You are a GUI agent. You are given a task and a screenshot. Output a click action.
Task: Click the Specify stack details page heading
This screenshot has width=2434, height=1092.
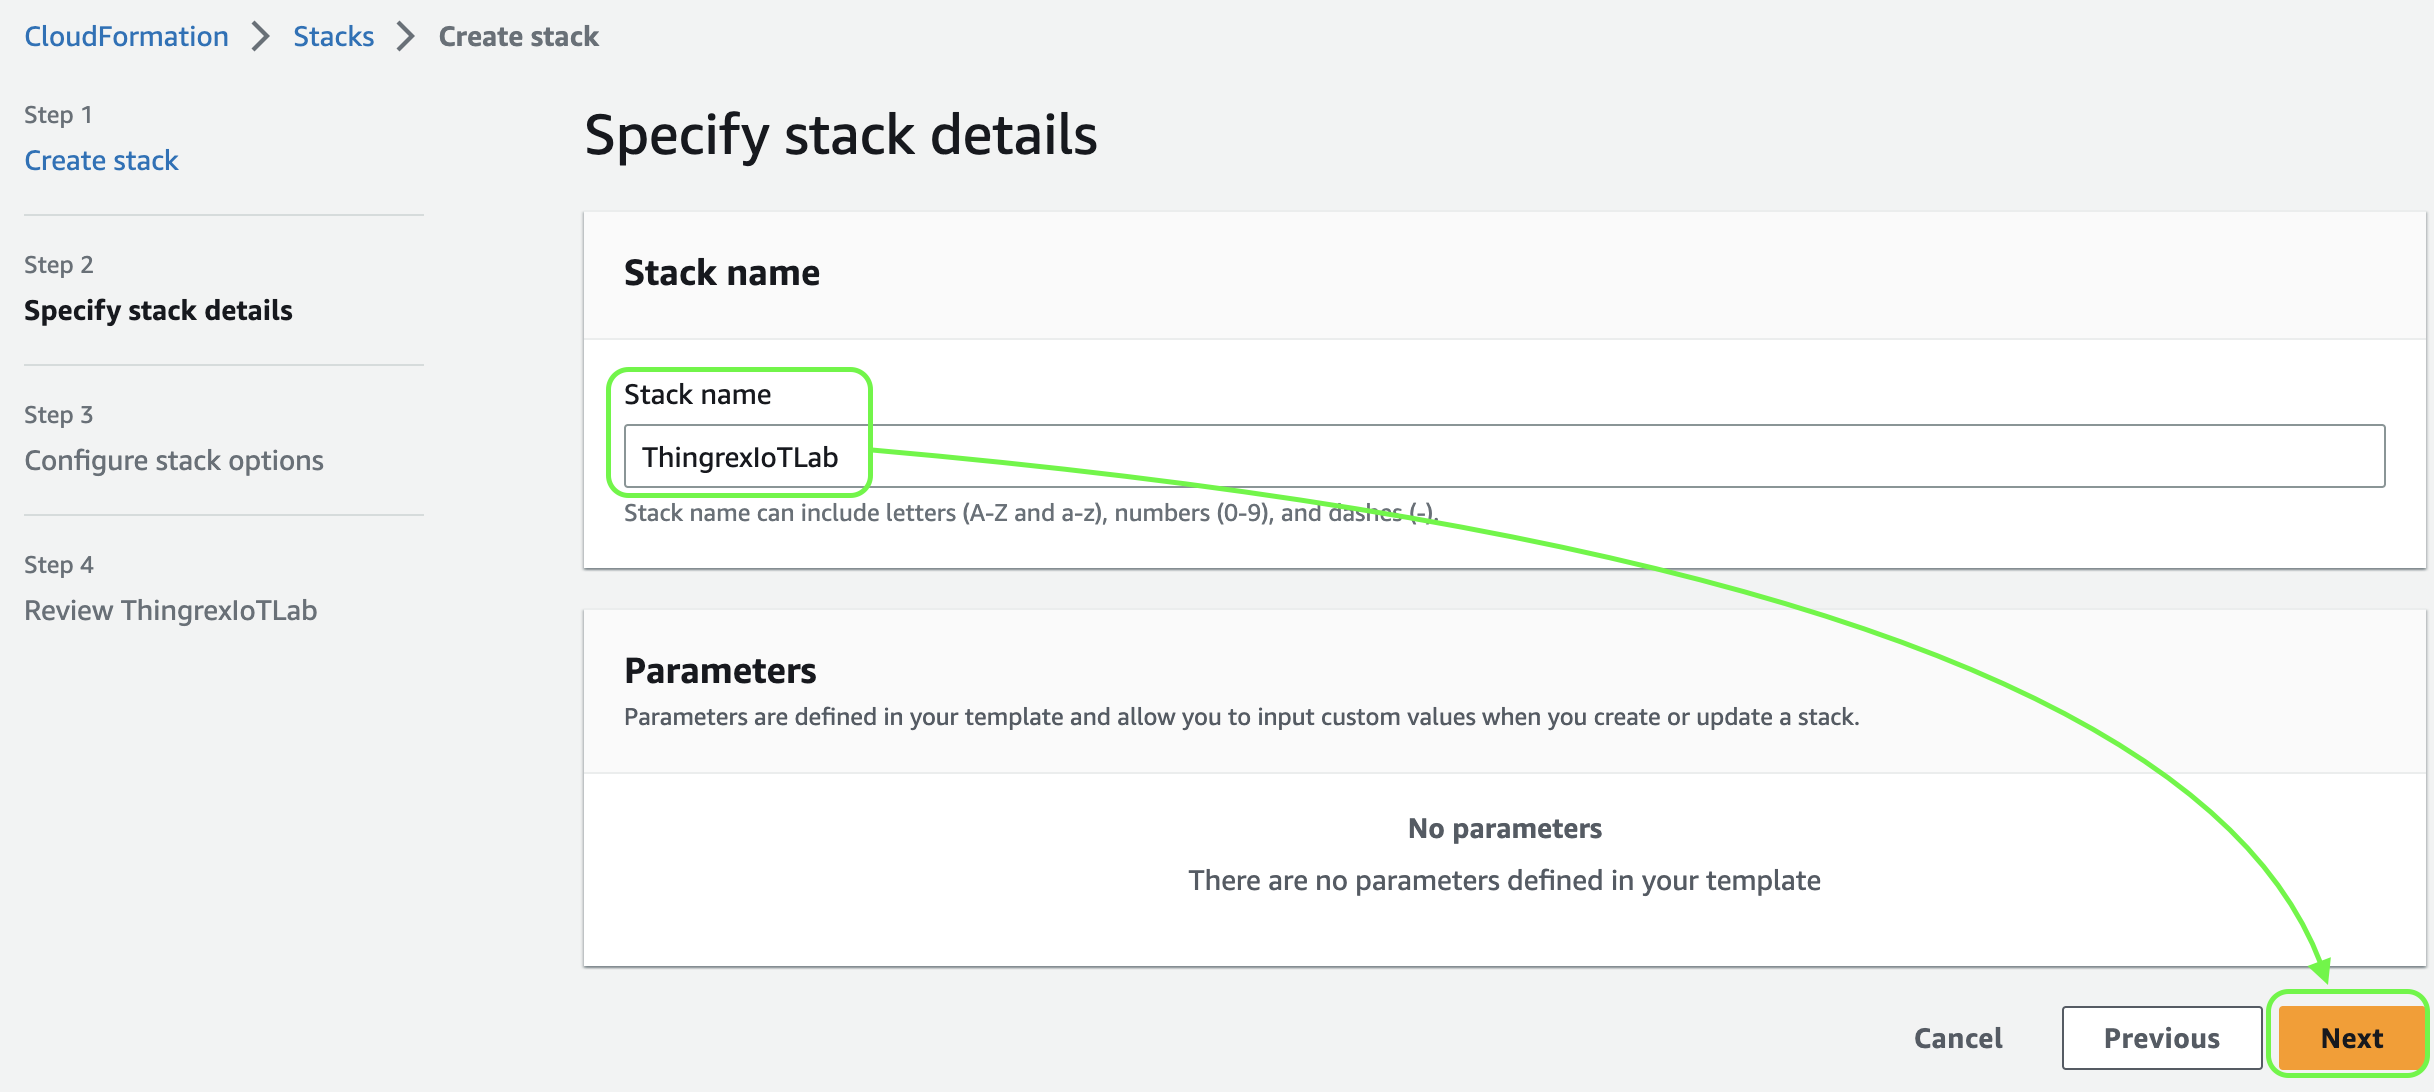(841, 135)
